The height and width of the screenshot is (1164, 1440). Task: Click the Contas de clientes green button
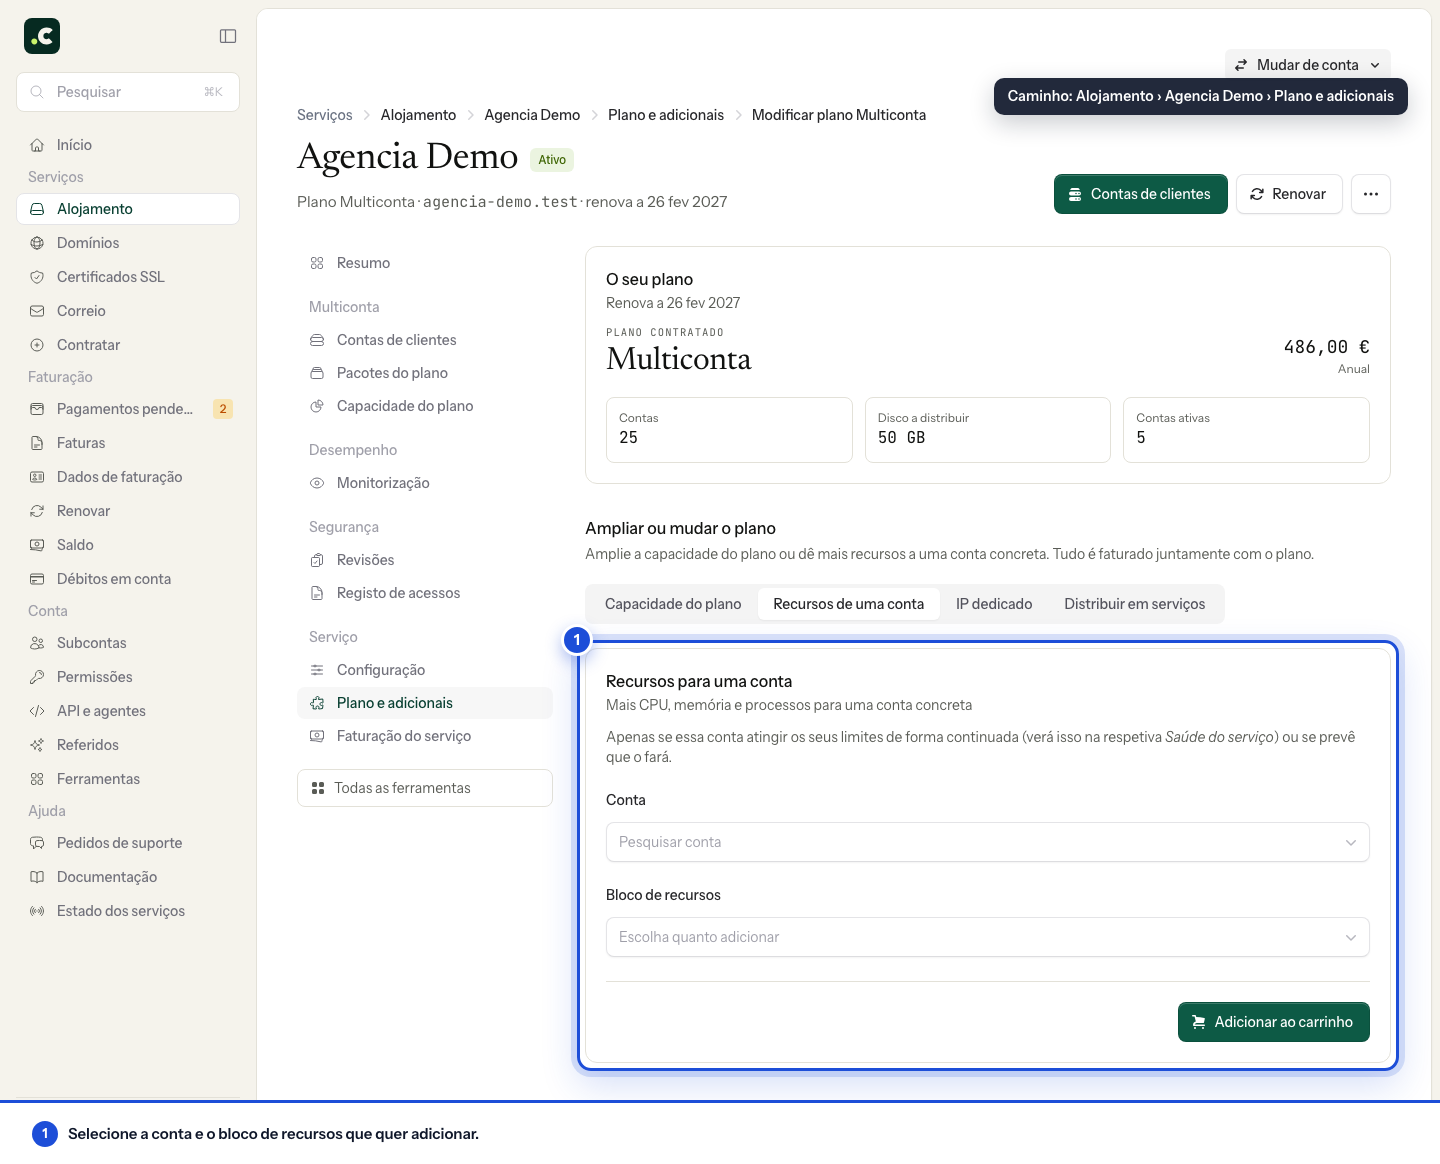(1140, 194)
